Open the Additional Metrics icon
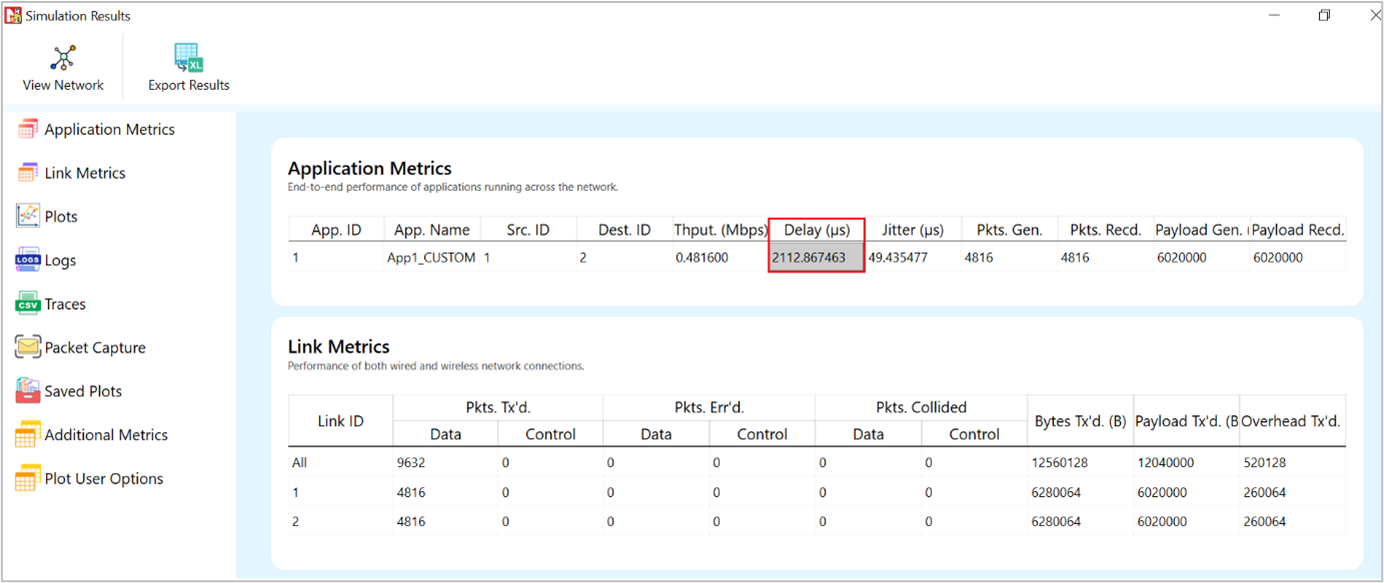1384x583 pixels. pyautogui.click(x=28, y=435)
